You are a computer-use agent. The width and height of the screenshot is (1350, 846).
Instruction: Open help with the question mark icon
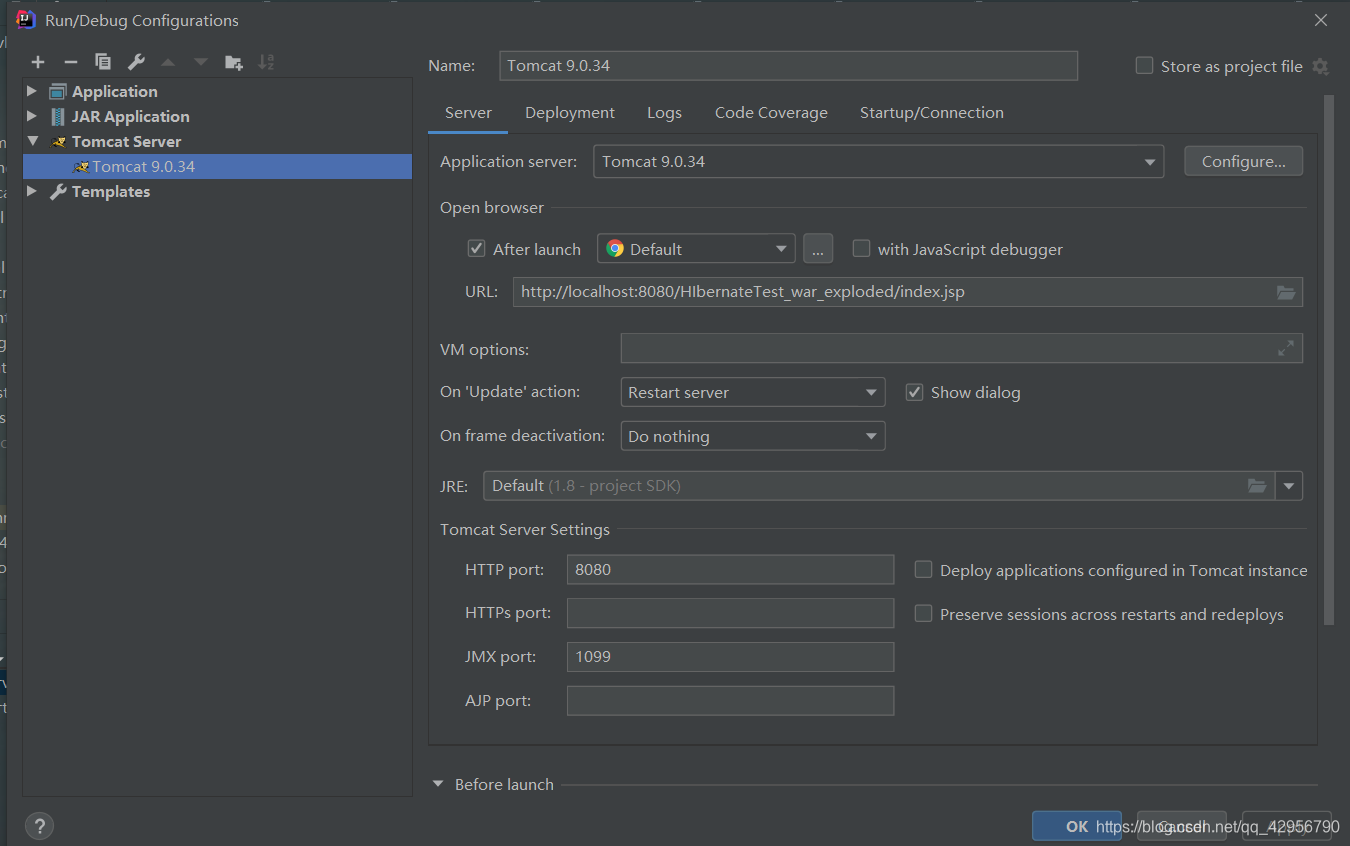click(x=39, y=826)
